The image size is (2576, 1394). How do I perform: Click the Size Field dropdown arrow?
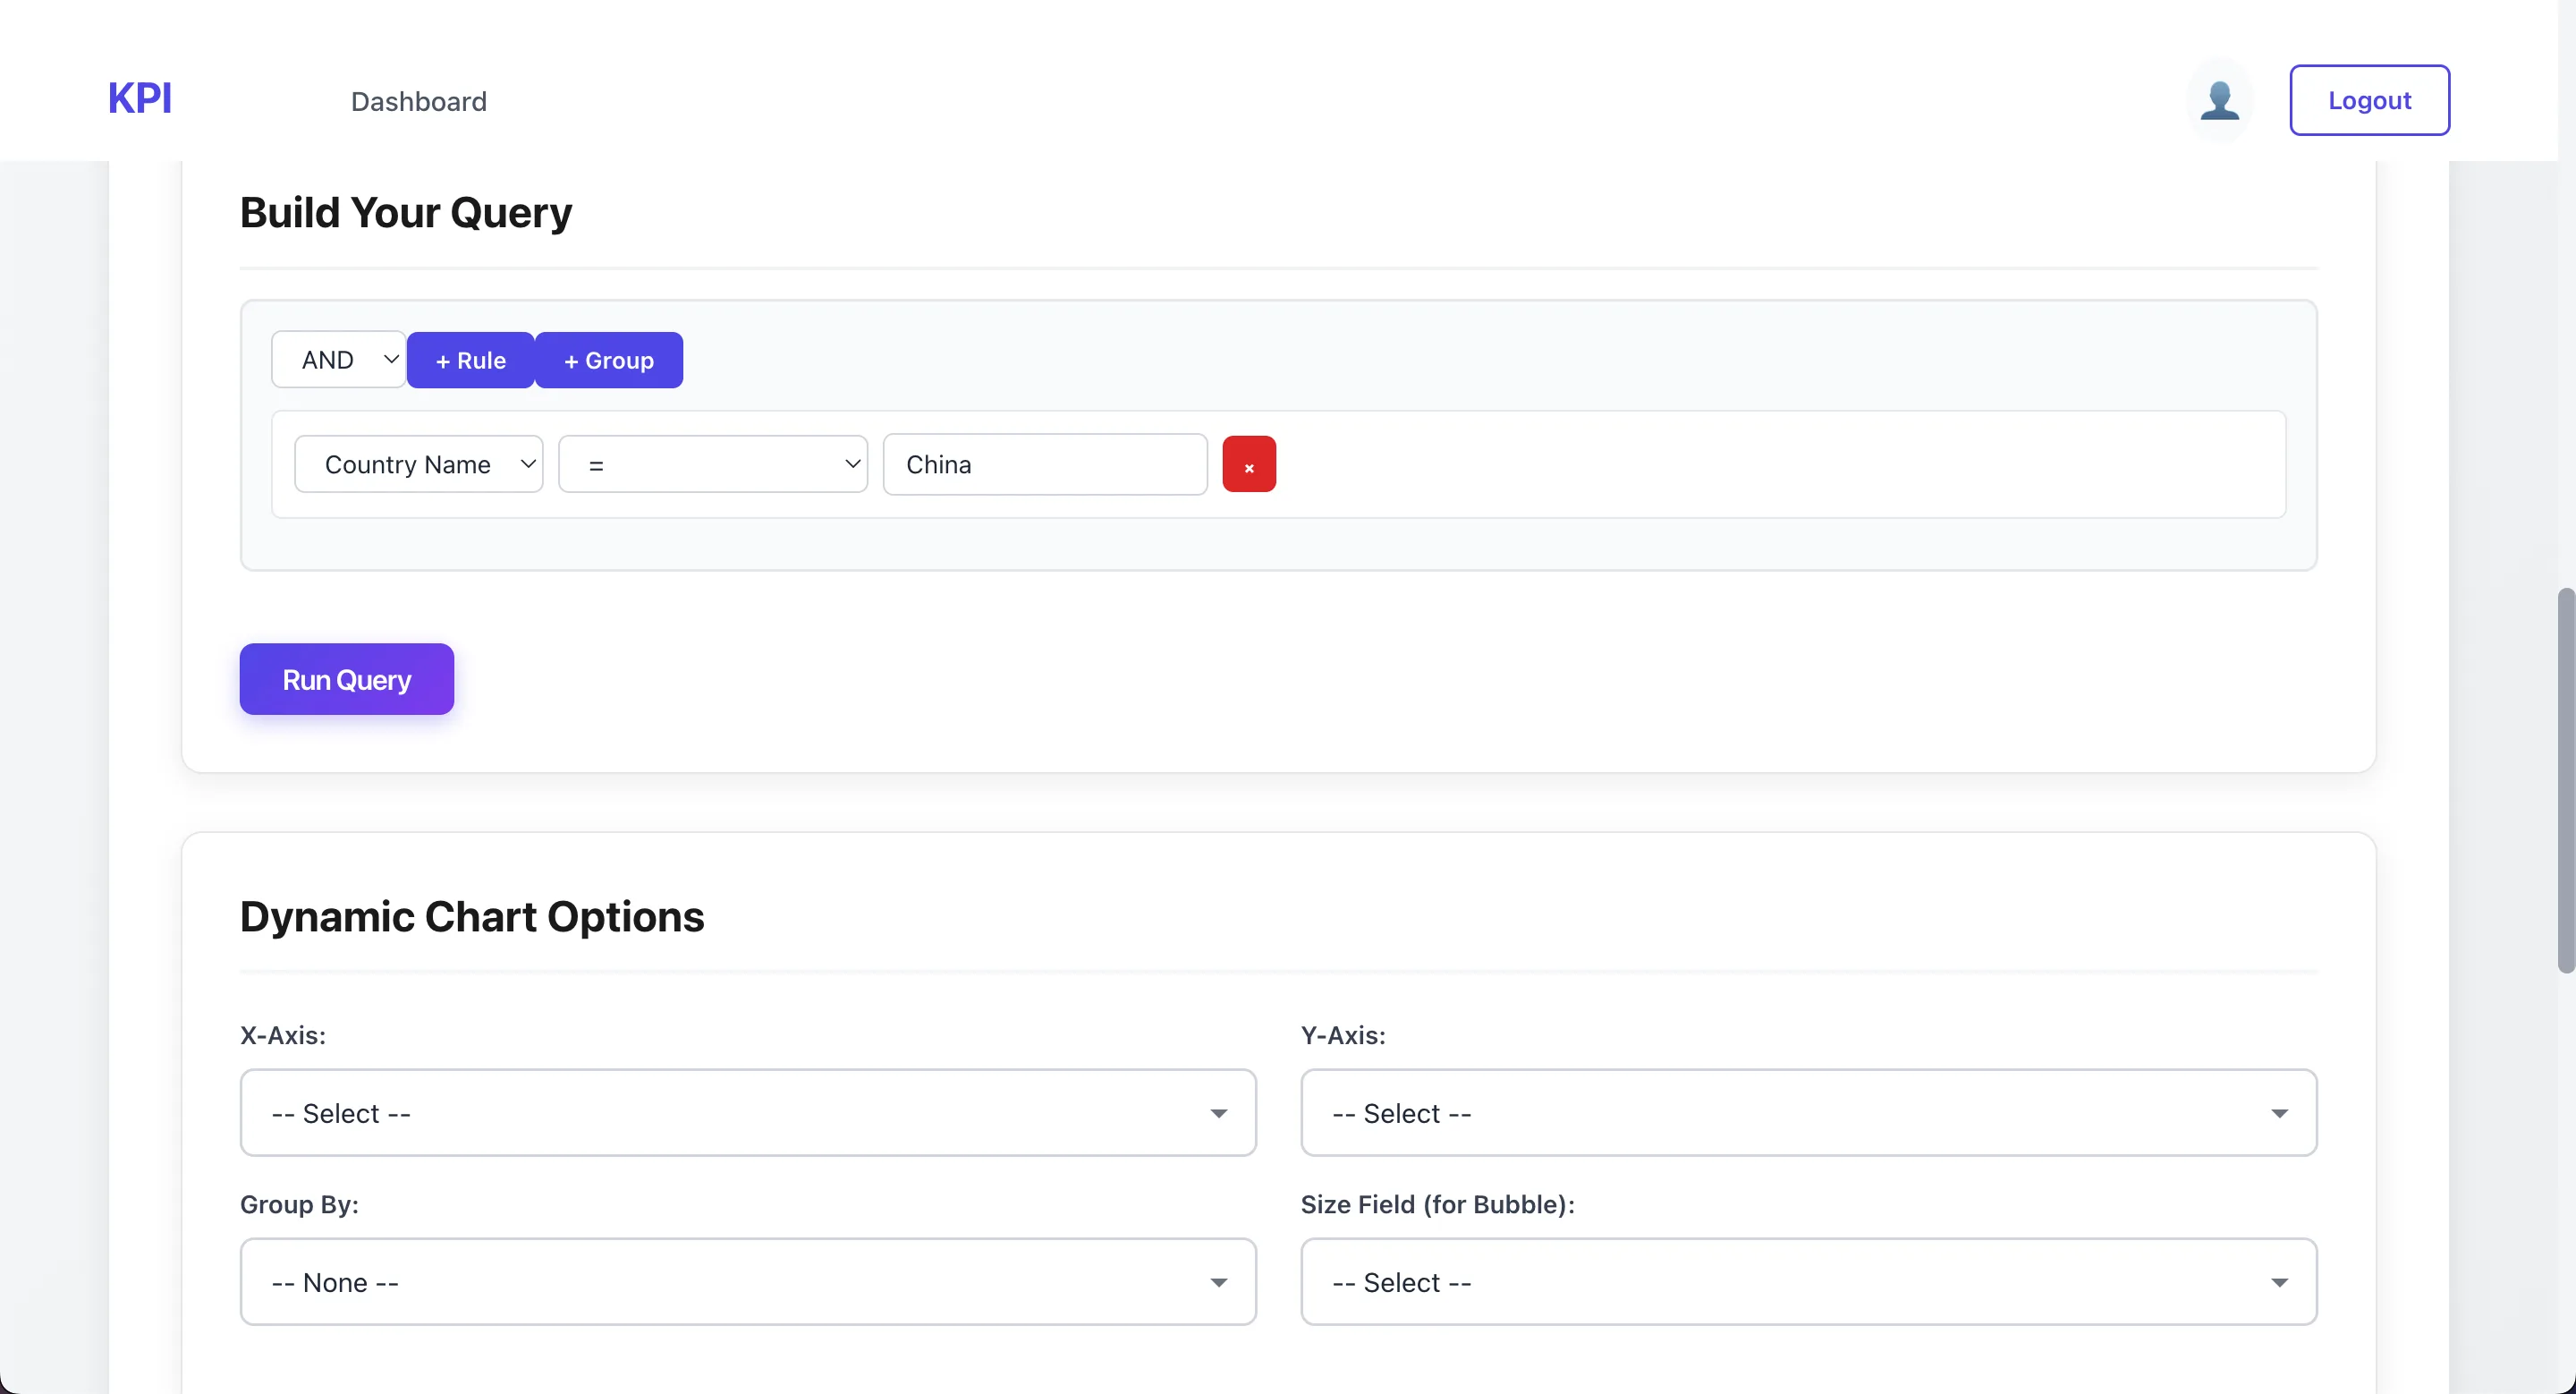pos(2279,1282)
